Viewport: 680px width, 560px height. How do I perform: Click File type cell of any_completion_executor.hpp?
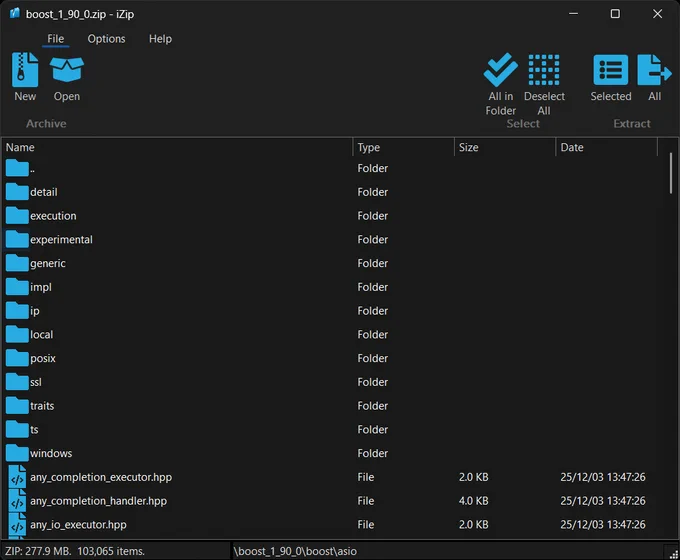click(366, 477)
